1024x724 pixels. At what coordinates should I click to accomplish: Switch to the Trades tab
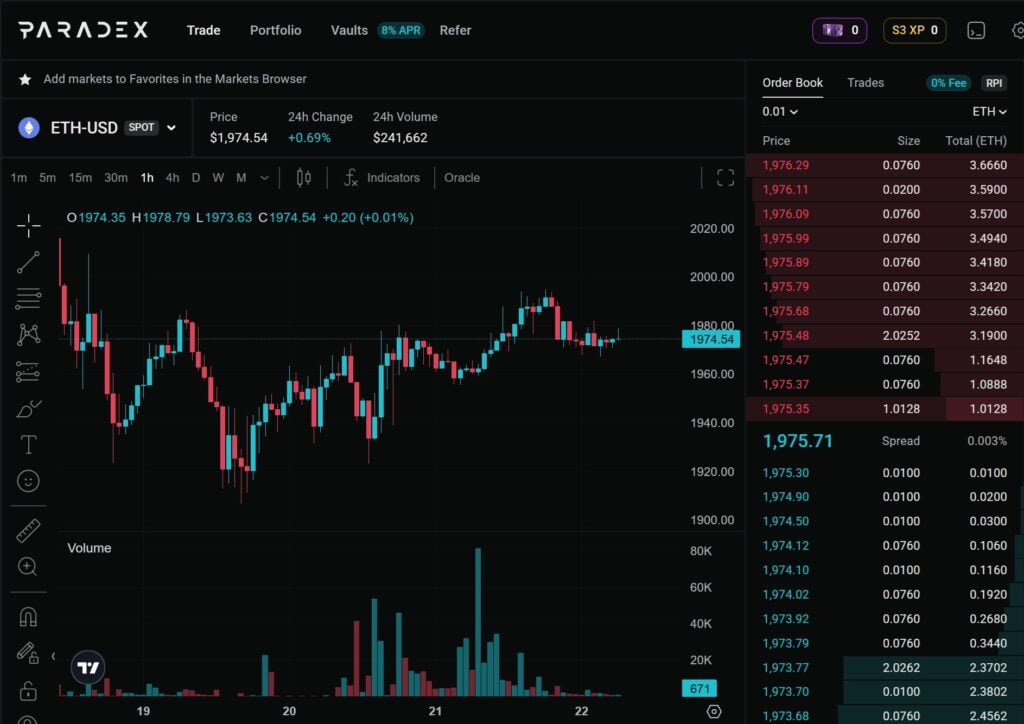[x=865, y=83]
